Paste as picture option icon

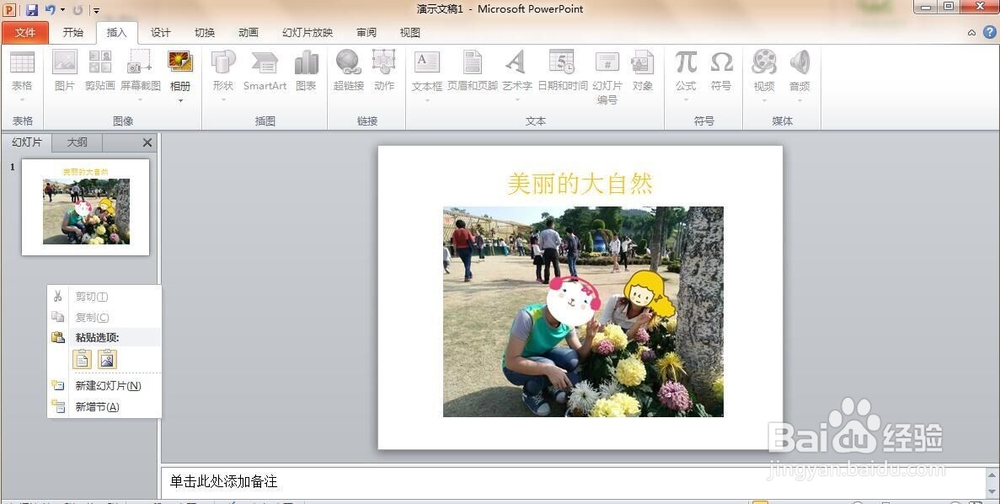pyautogui.click(x=107, y=359)
